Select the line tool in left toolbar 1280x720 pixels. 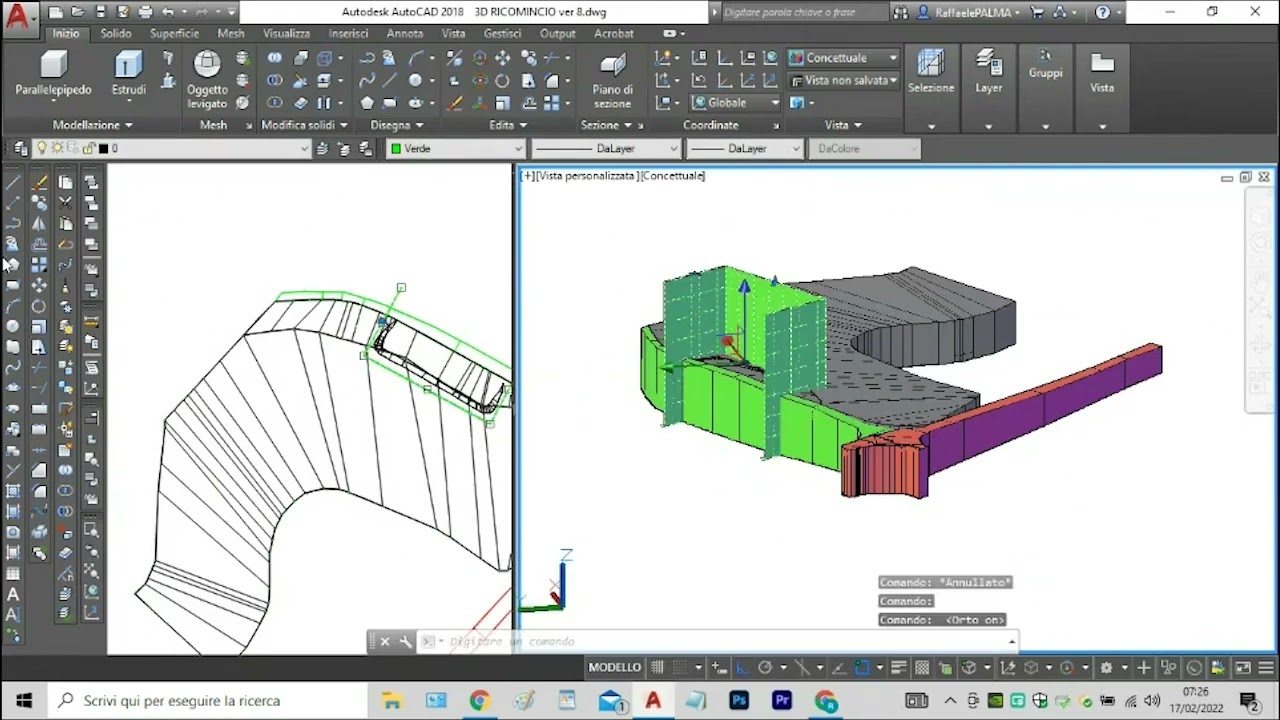[12, 182]
